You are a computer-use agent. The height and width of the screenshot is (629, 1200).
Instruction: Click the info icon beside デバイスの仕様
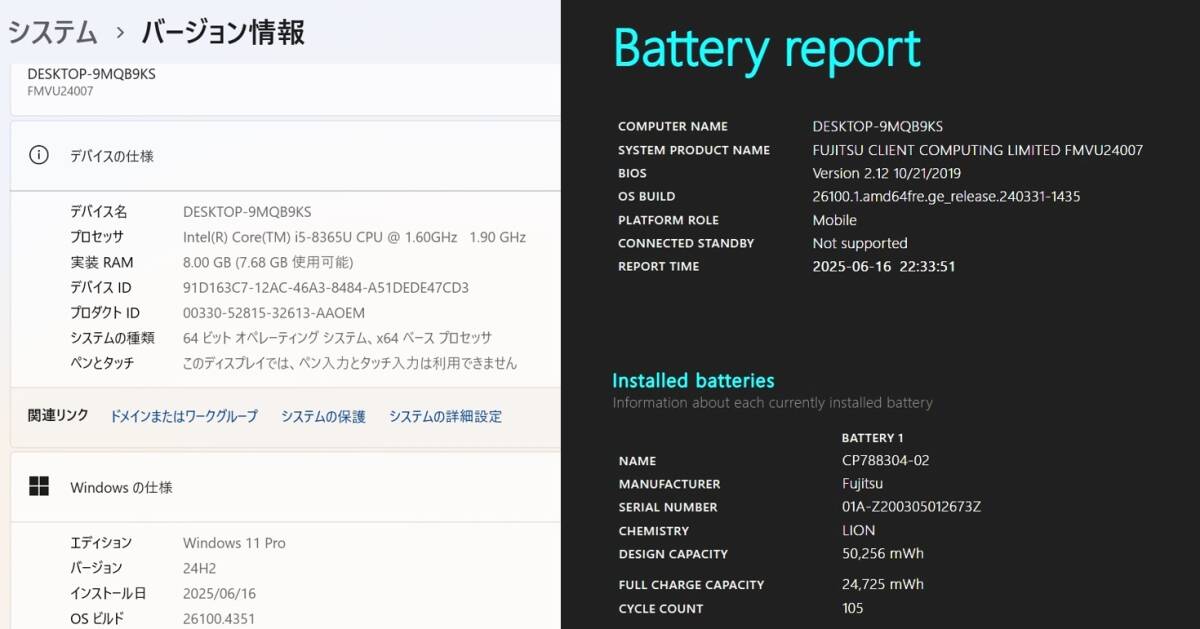pos(39,155)
